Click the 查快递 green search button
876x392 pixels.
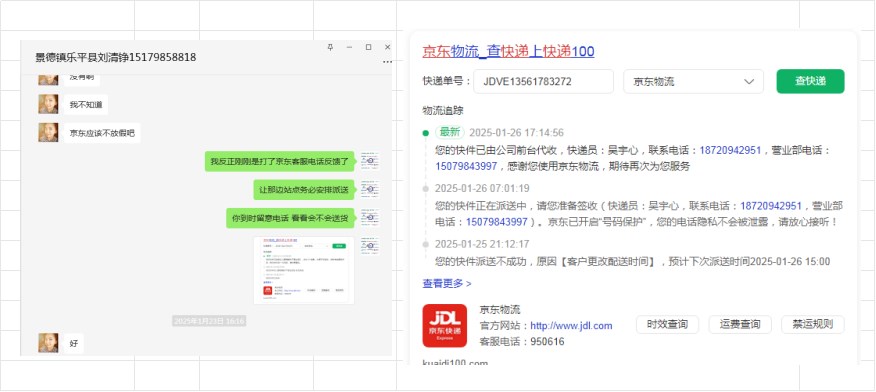point(810,82)
